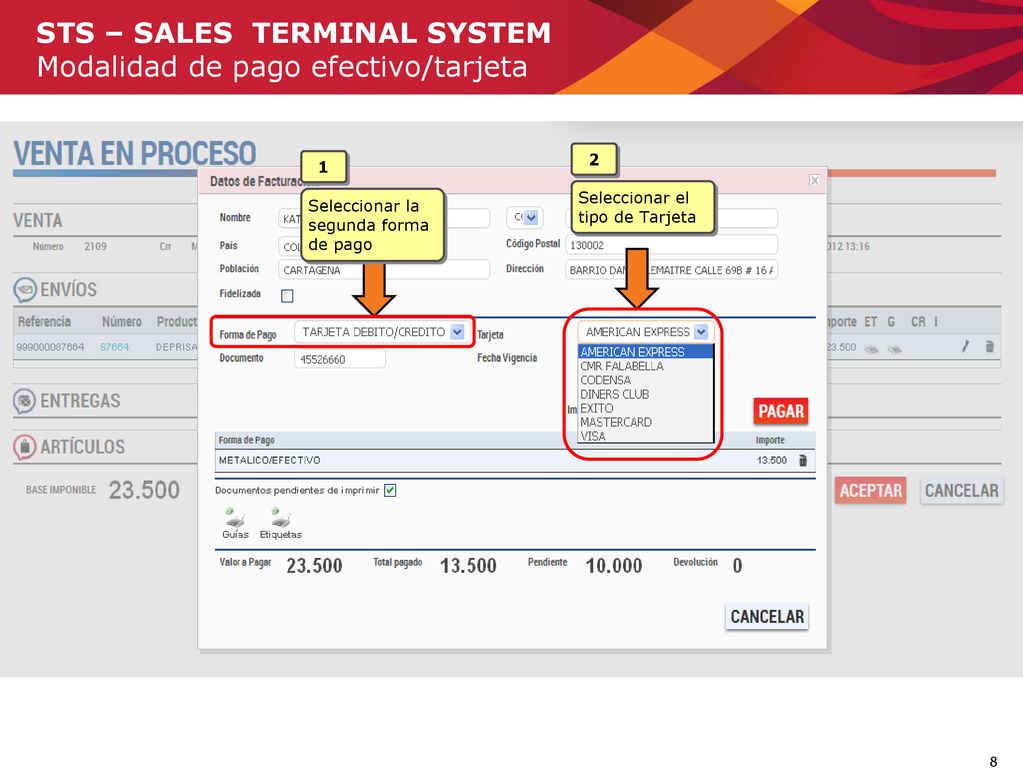The image size is (1023, 783).
Task: Open shipment number 87664 link
Action: click(x=114, y=347)
